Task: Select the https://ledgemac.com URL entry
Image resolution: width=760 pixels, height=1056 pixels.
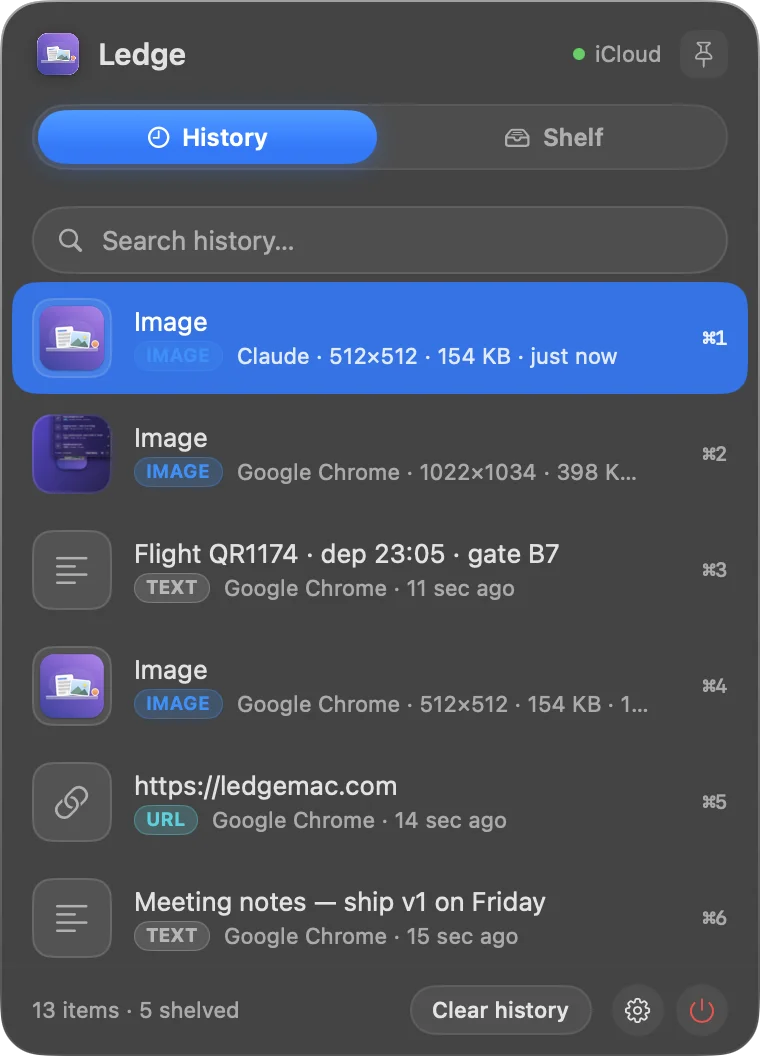Action: coord(380,801)
